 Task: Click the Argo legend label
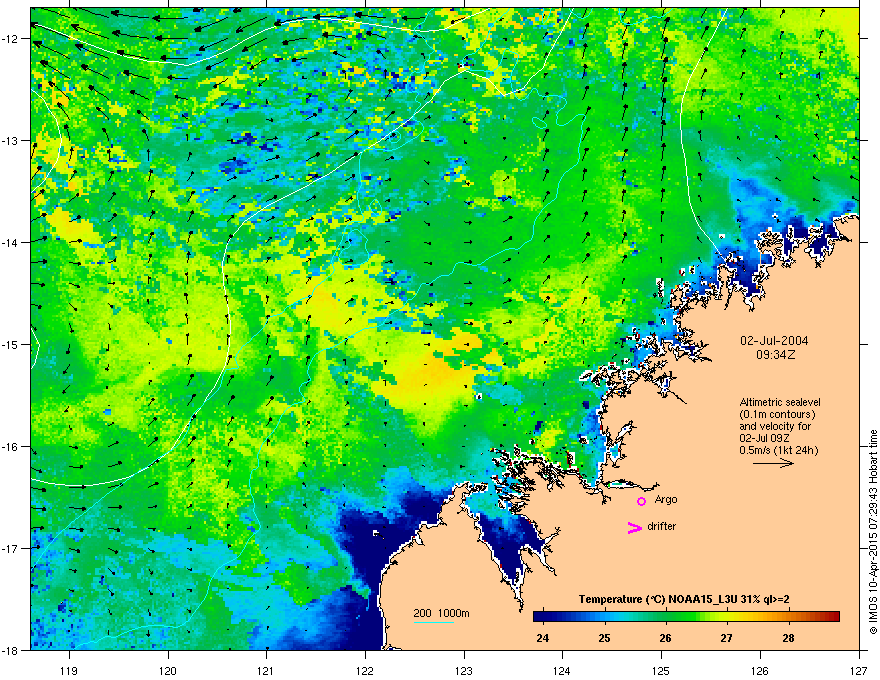pos(666,499)
